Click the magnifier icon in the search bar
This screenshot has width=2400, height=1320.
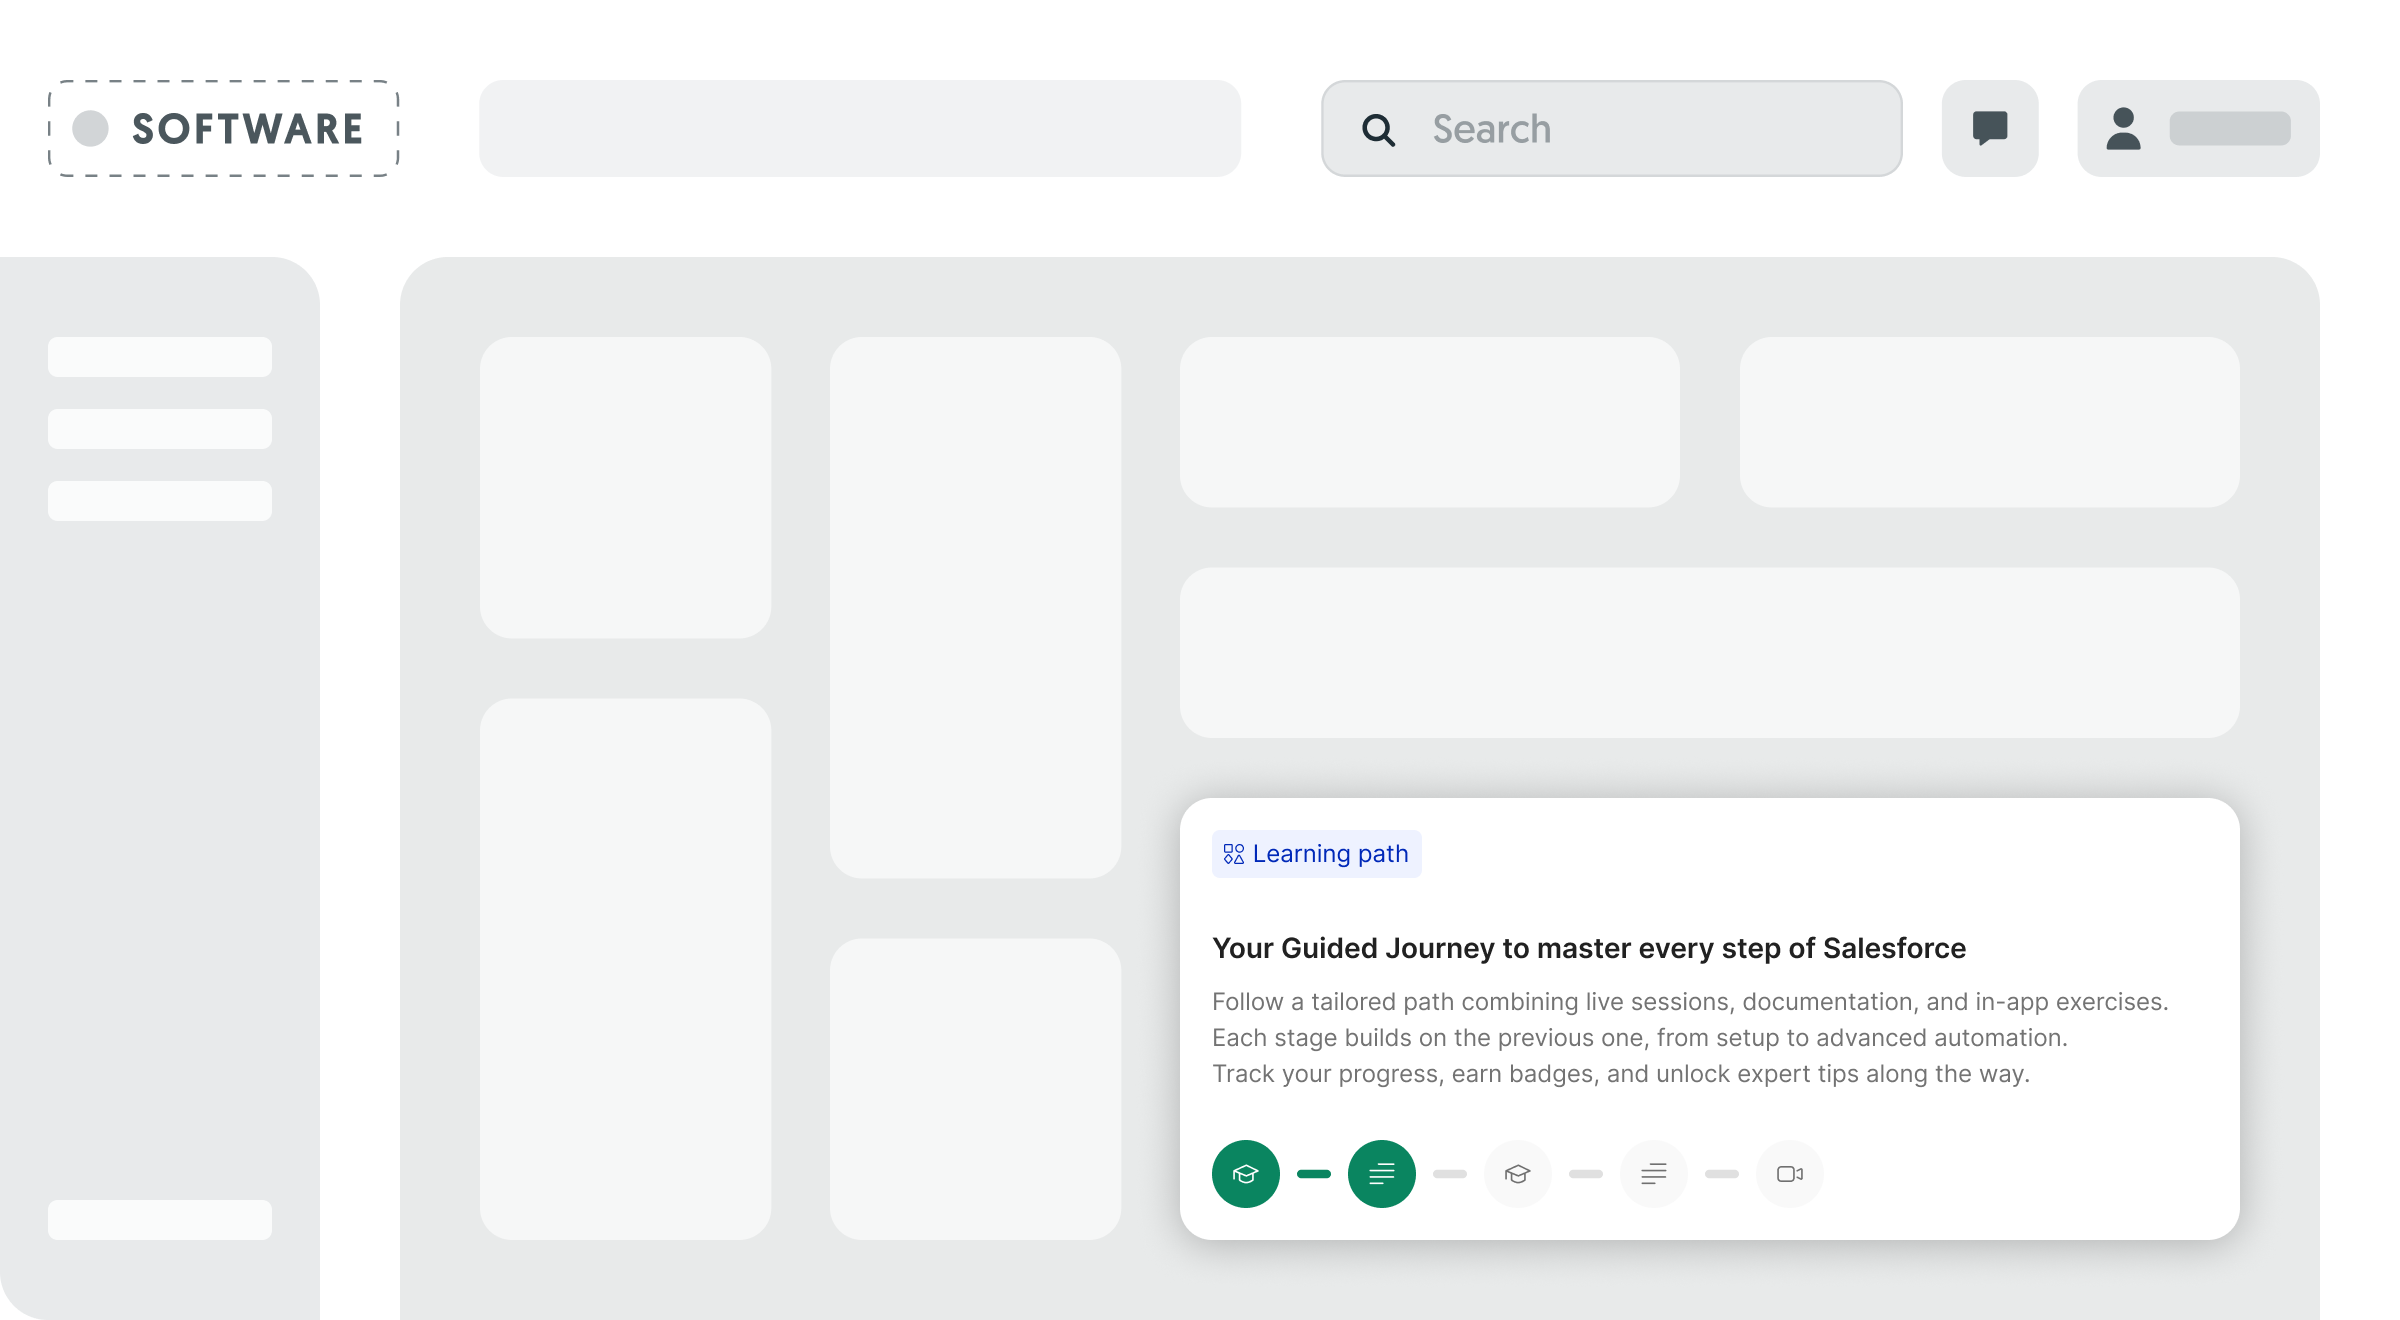1378,130
